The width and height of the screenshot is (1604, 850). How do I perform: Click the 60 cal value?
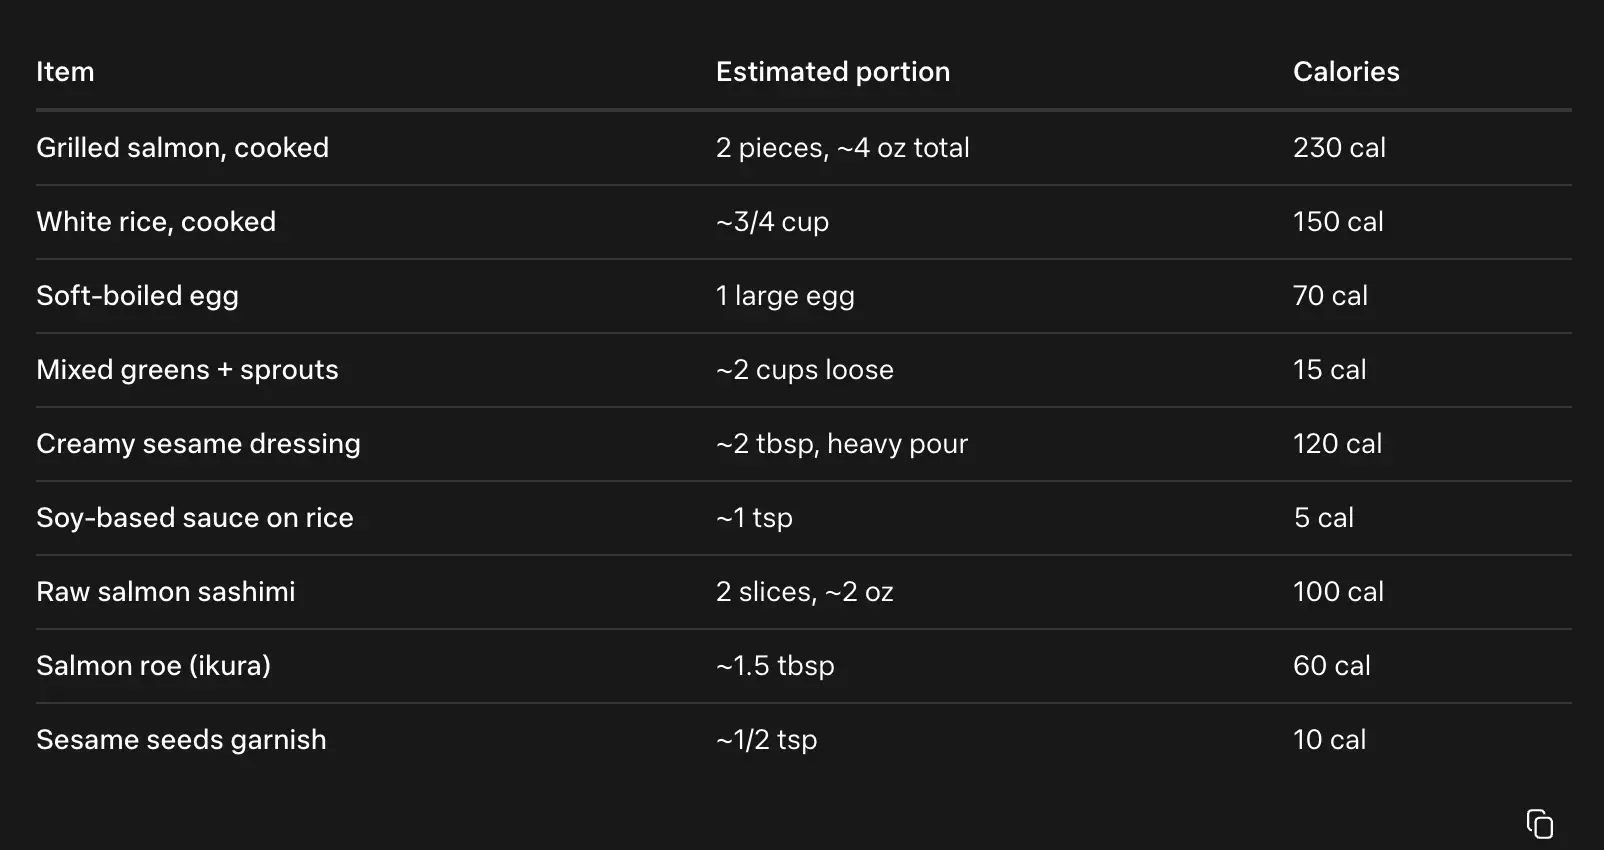1331,666
